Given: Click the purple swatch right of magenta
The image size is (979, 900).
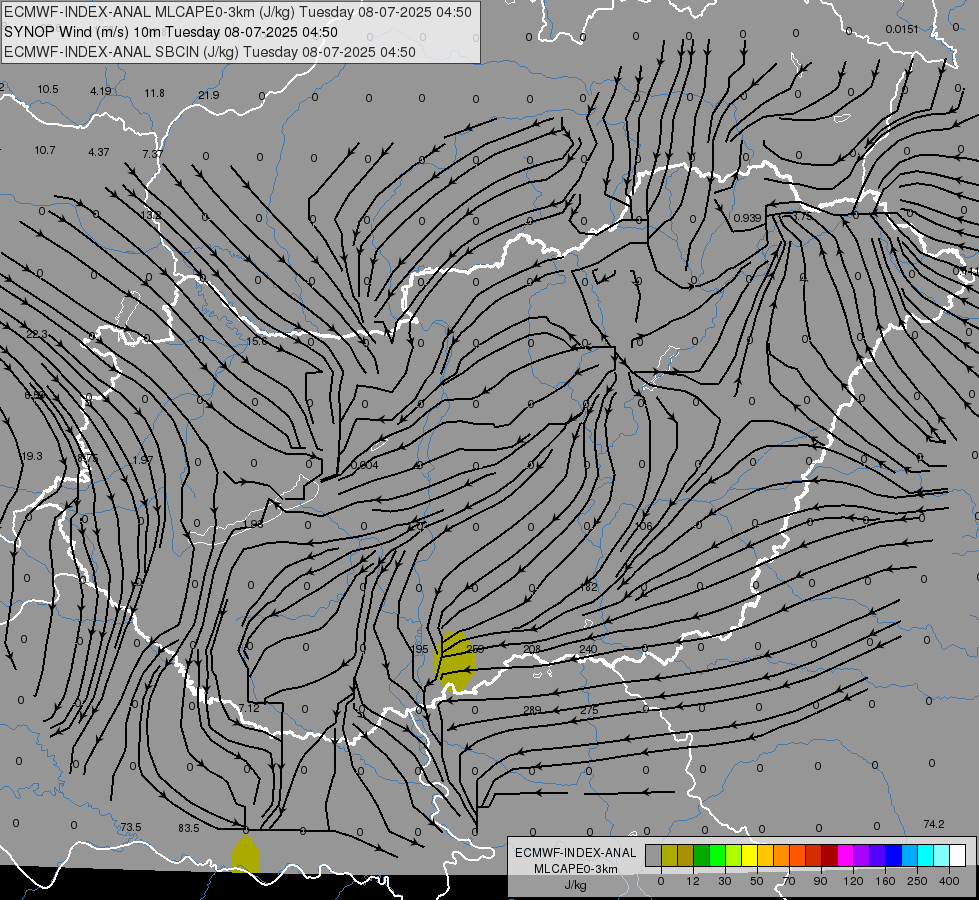Looking at the screenshot, I should [x=862, y=855].
